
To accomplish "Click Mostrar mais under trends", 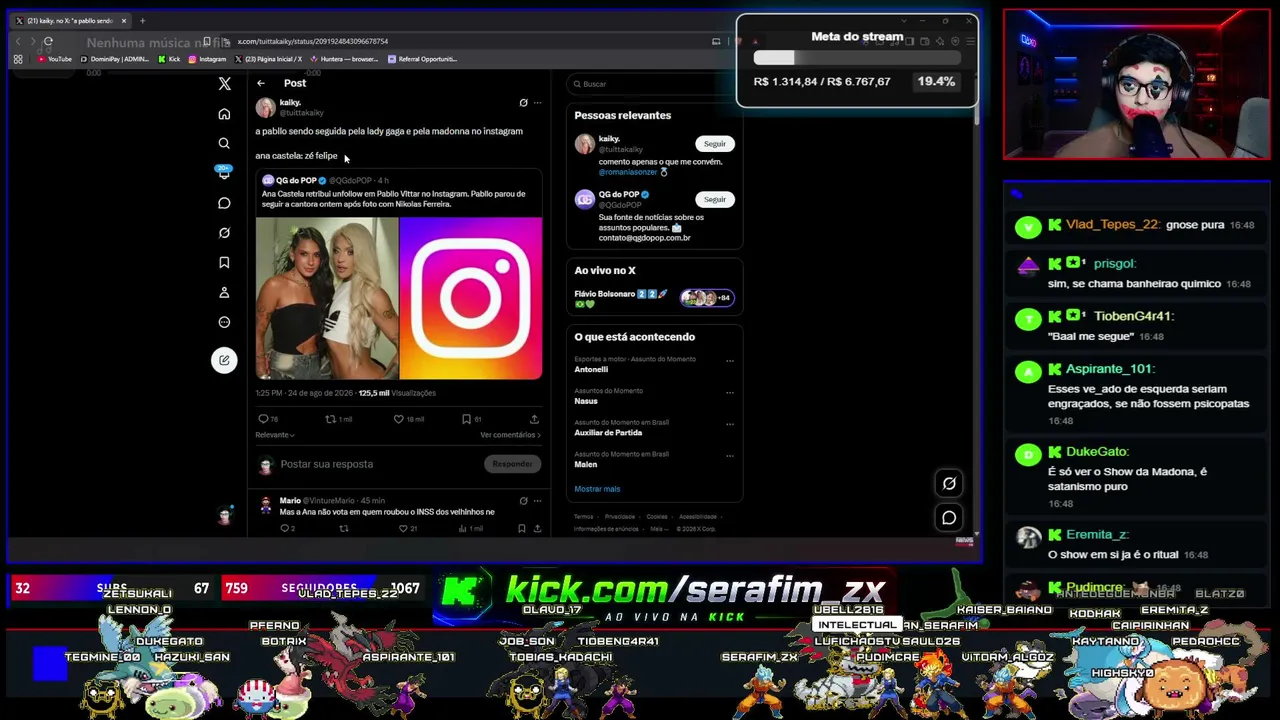I will (x=597, y=489).
